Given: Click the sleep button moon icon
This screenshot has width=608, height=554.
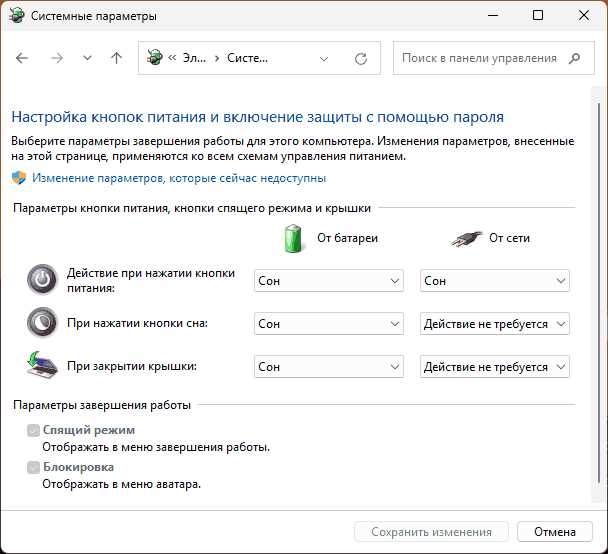Looking at the screenshot, I should pyautogui.click(x=42, y=322).
